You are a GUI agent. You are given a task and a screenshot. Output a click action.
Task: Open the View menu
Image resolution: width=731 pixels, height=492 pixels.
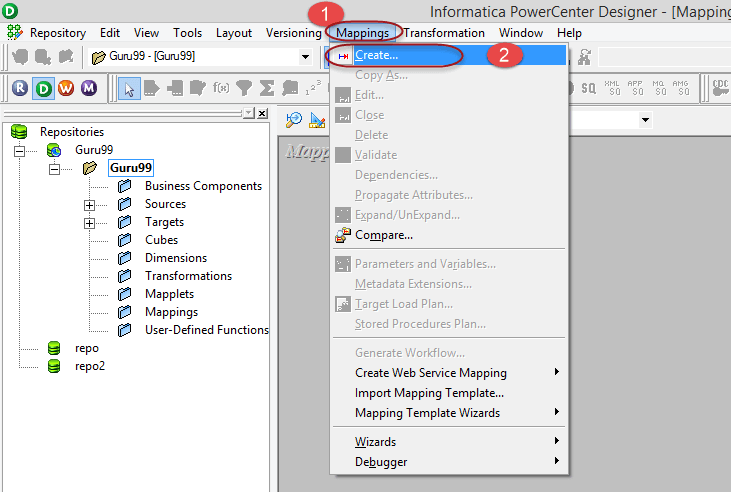[146, 33]
